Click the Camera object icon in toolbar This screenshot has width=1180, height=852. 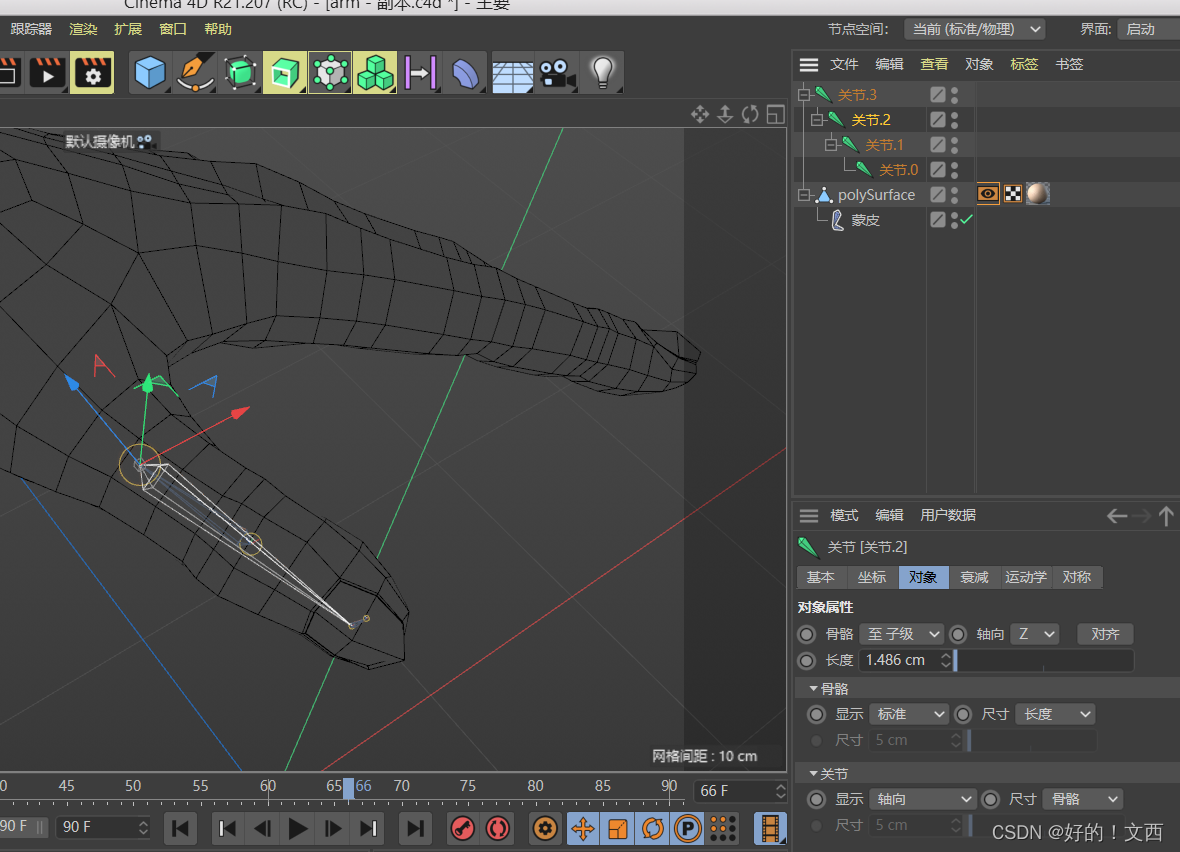click(557, 73)
